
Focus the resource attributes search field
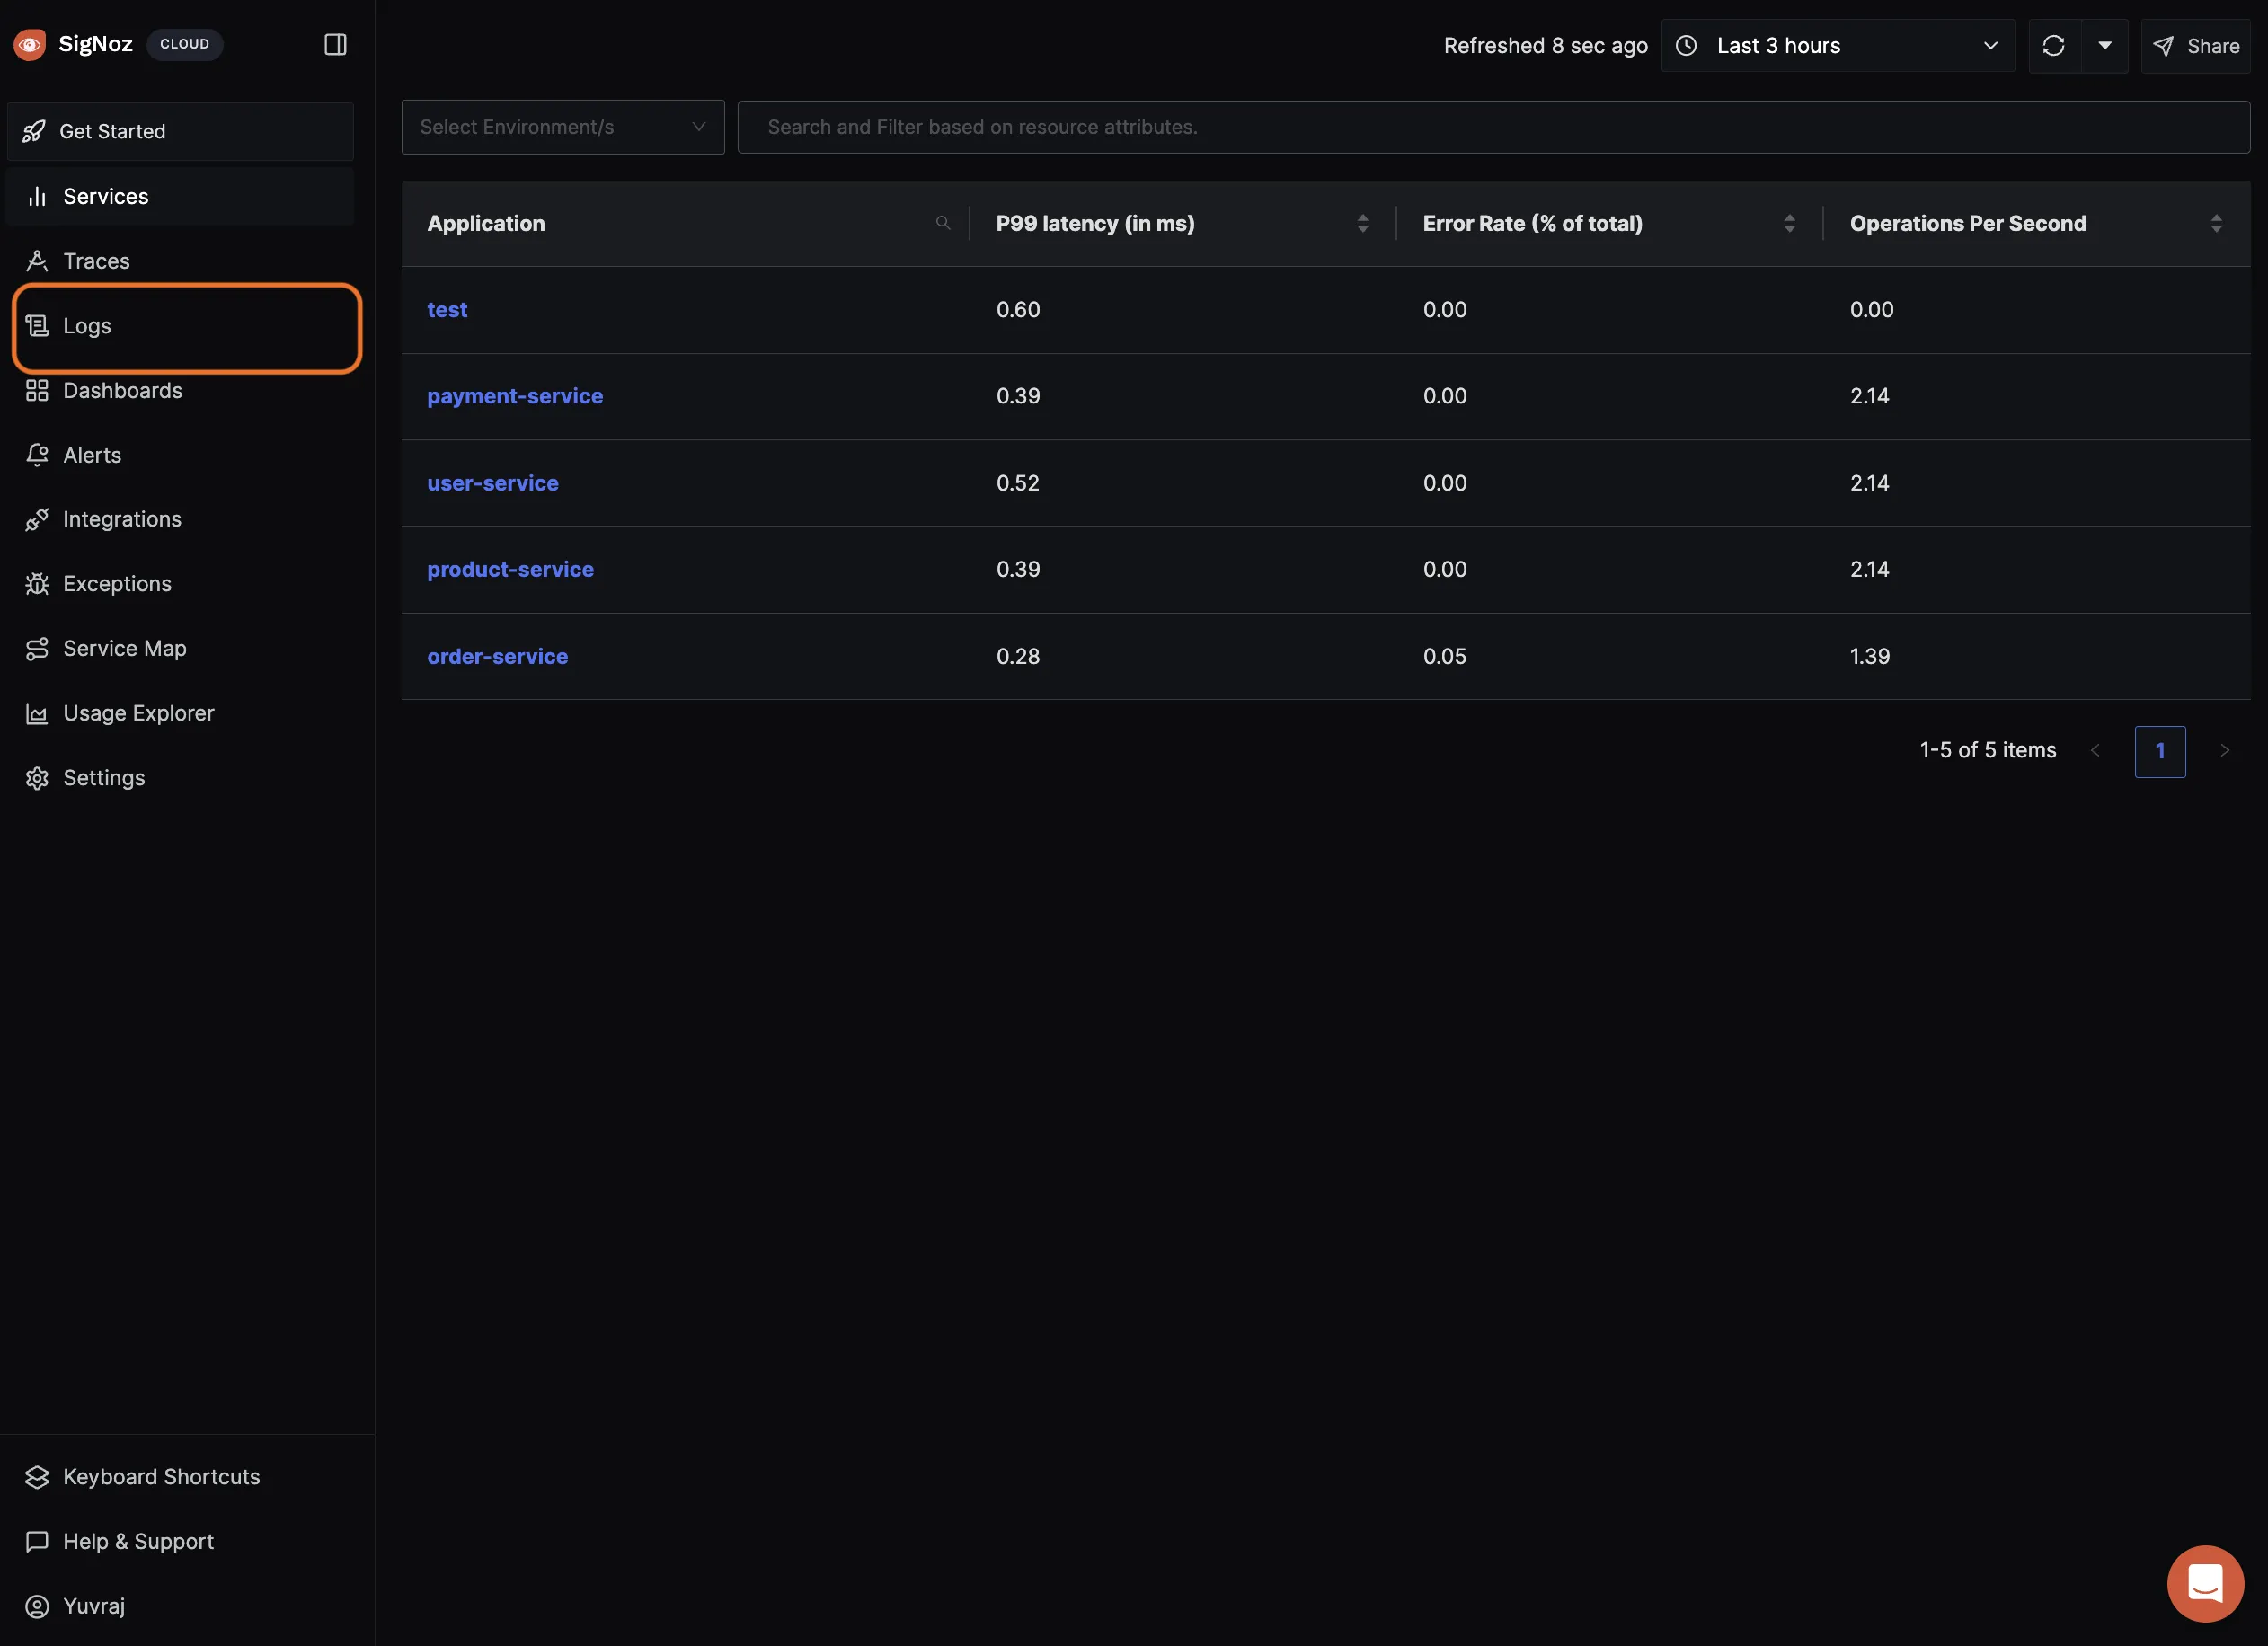(1492, 127)
